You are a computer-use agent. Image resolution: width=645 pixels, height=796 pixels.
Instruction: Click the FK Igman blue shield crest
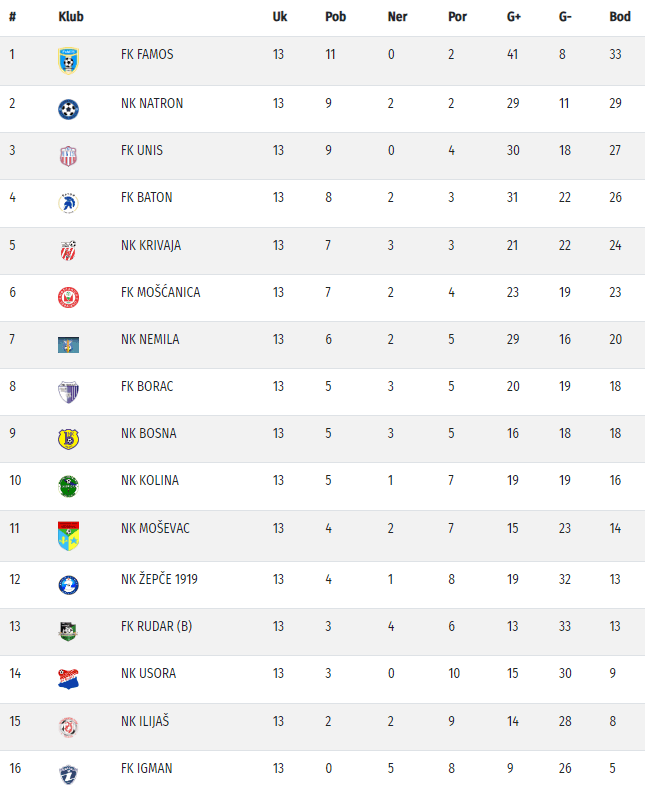point(68,775)
